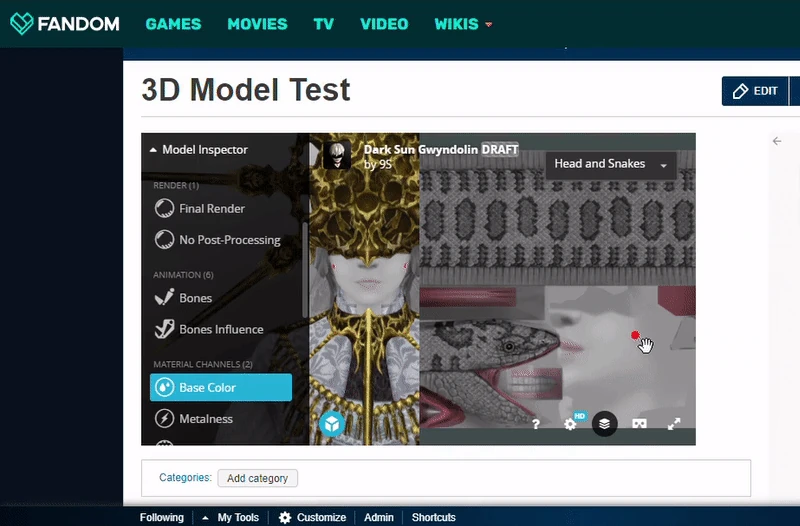Click the EDIT button
The width and height of the screenshot is (800, 526).
tap(755, 91)
